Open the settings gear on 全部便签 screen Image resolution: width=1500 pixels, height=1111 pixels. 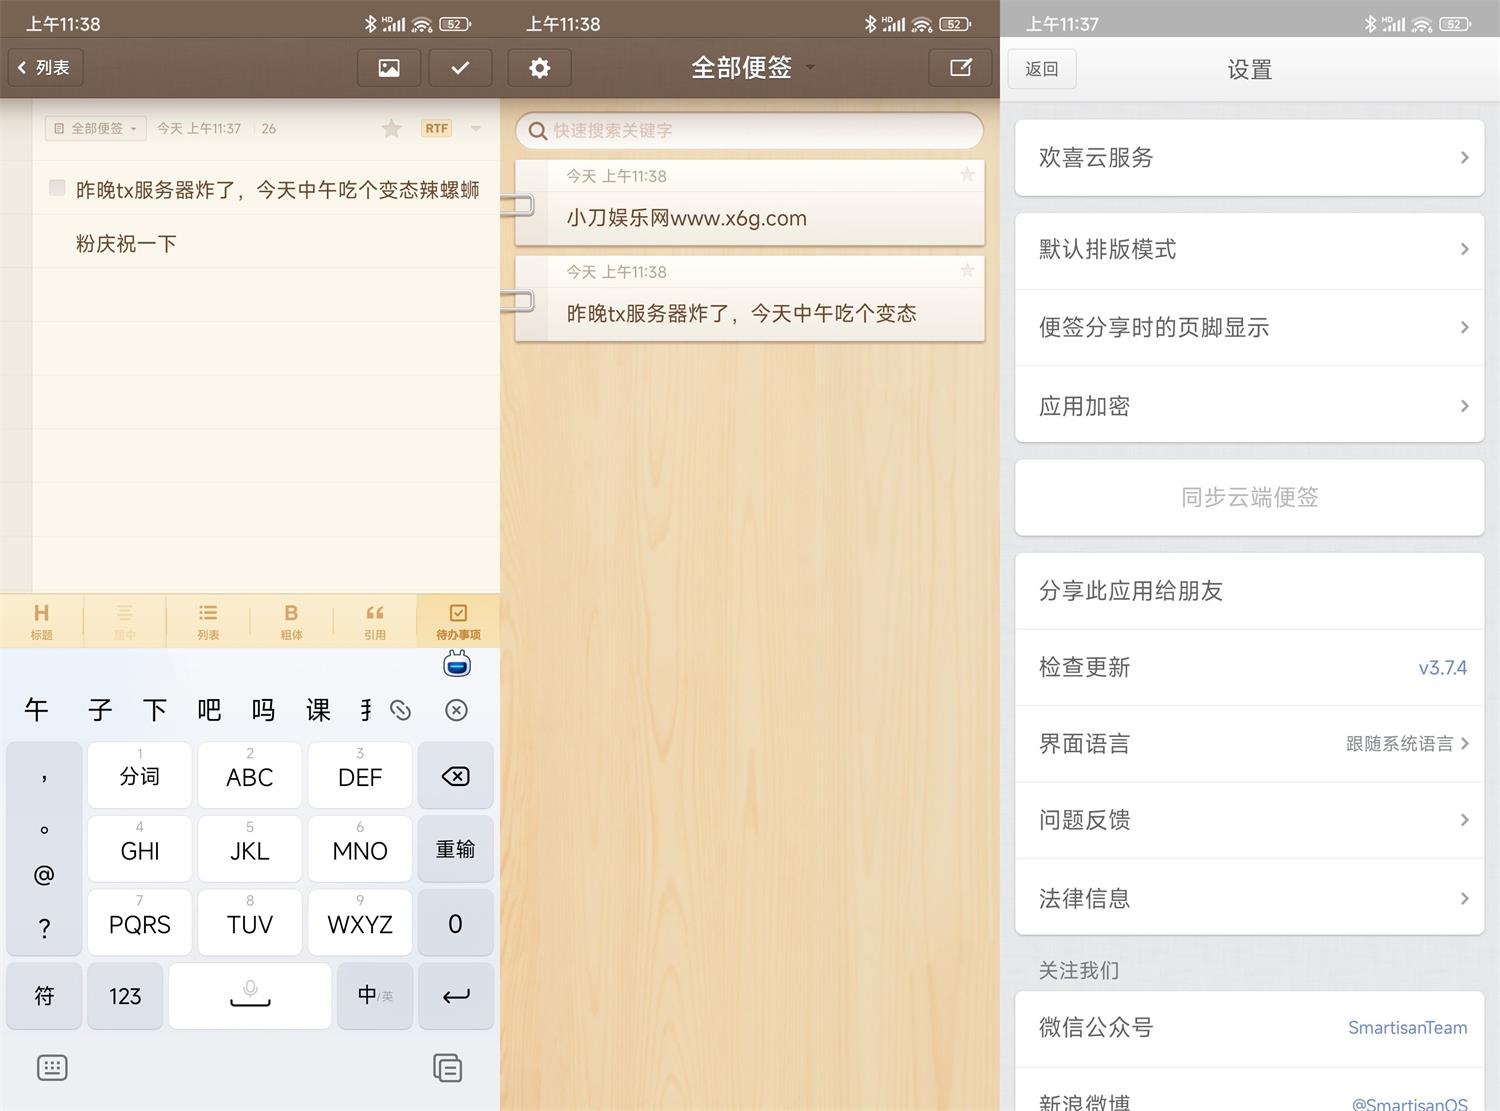click(539, 67)
